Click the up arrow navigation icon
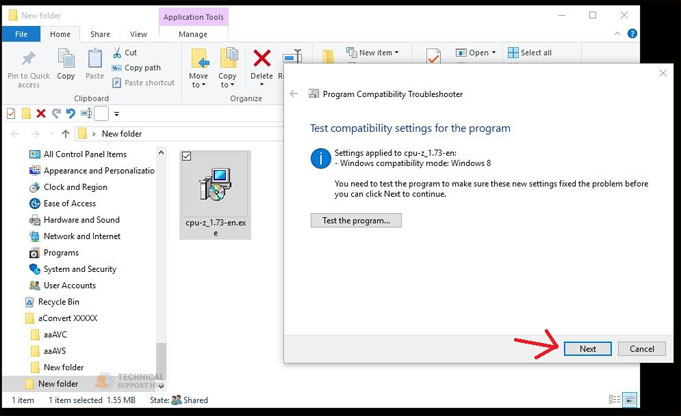 coord(65,133)
